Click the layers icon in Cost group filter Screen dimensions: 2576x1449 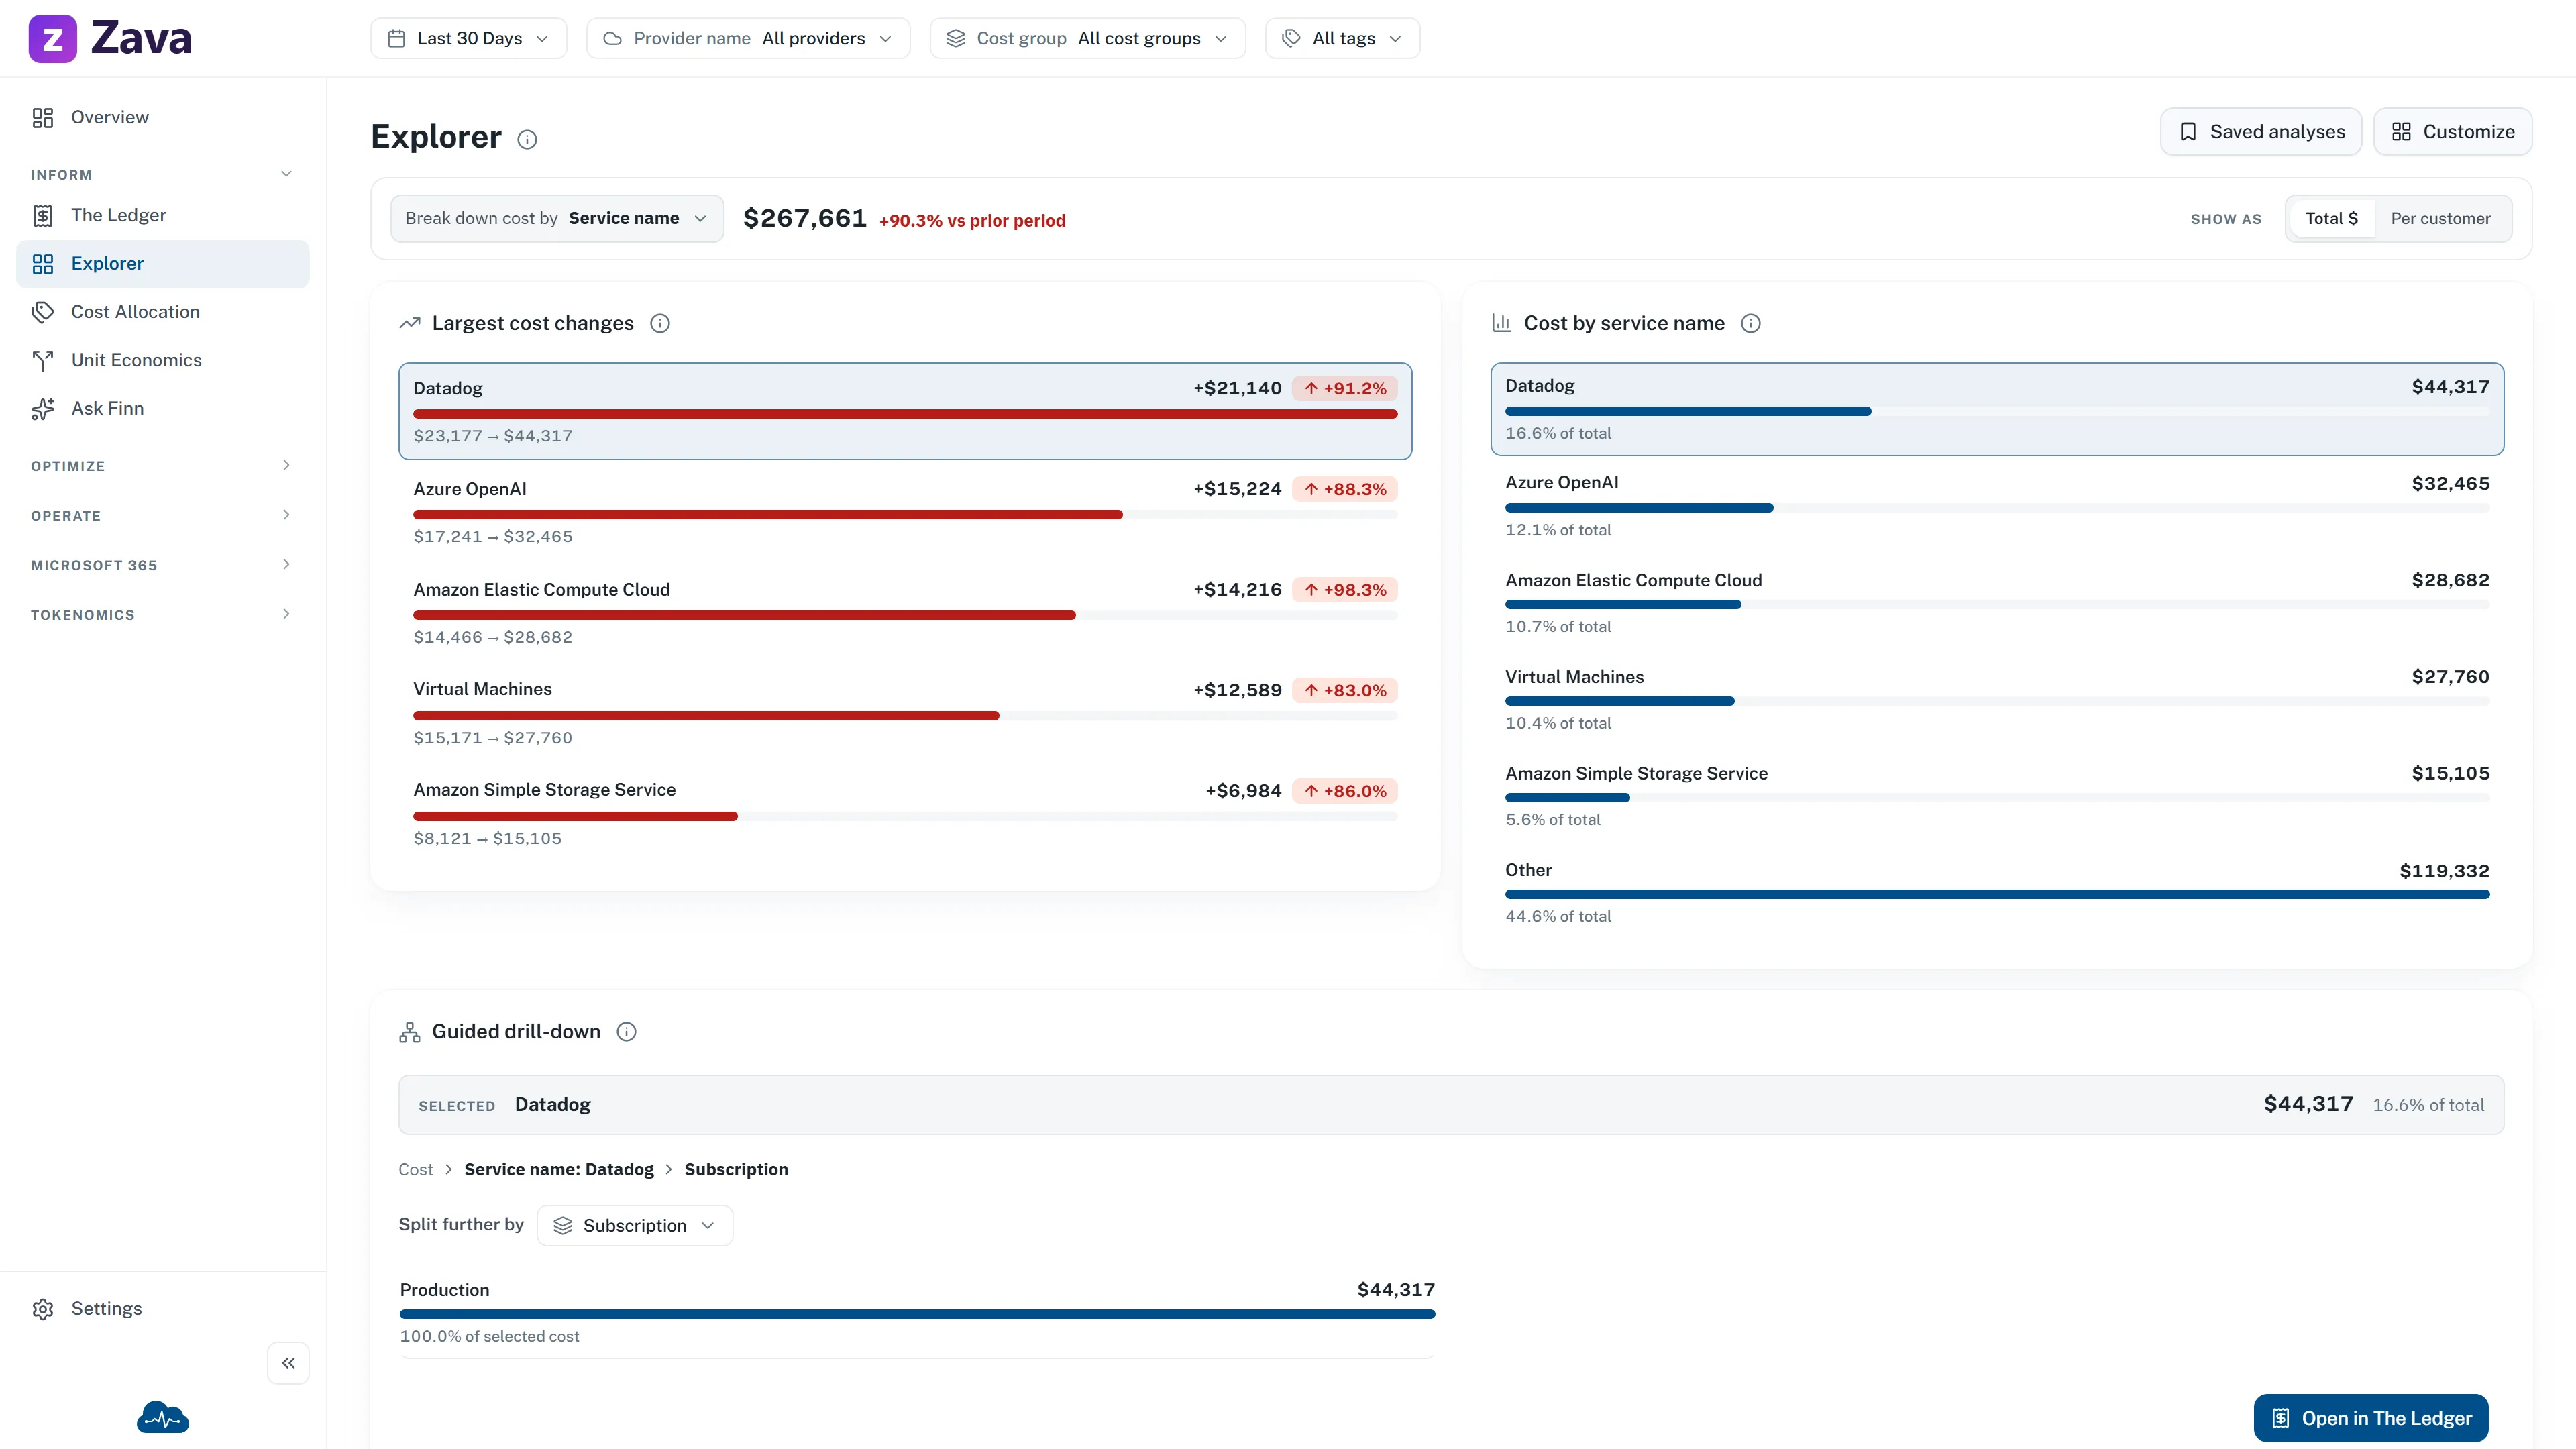coord(956,38)
